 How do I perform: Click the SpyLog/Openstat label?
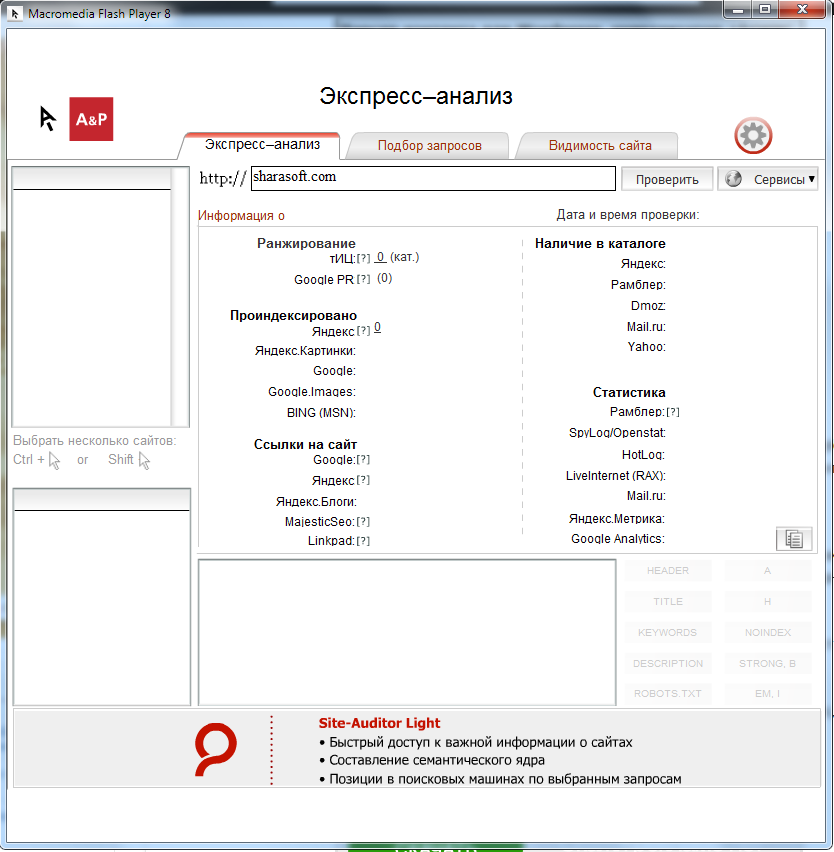pos(617,433)
